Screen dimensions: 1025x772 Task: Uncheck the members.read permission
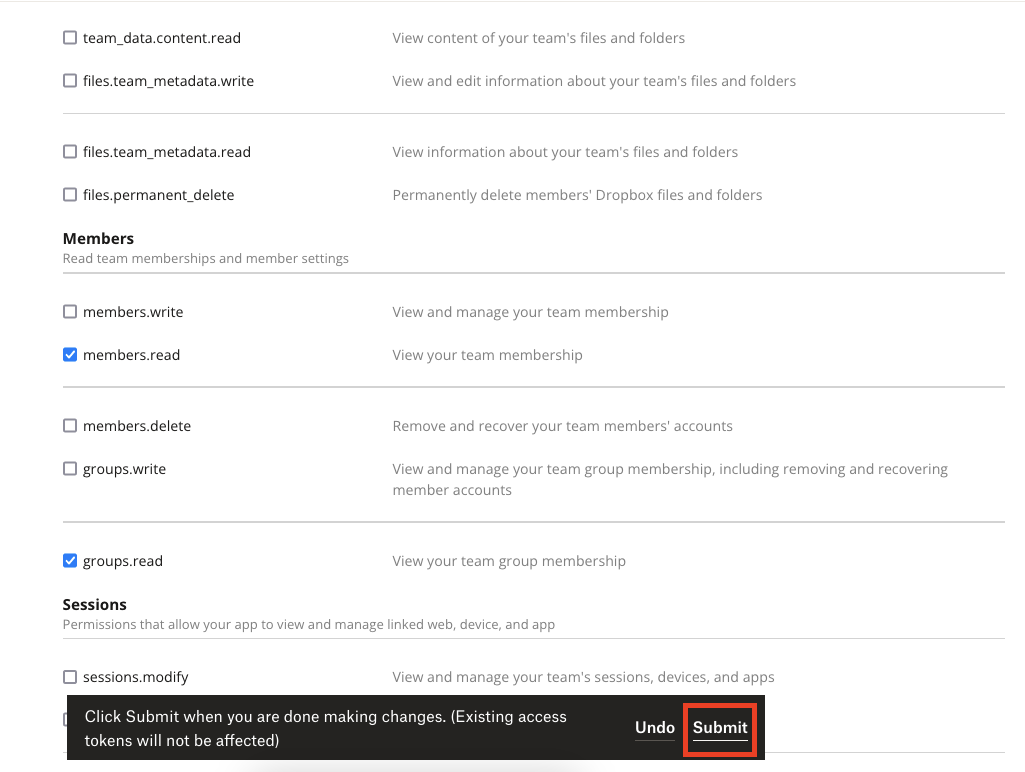coord(70,354)
